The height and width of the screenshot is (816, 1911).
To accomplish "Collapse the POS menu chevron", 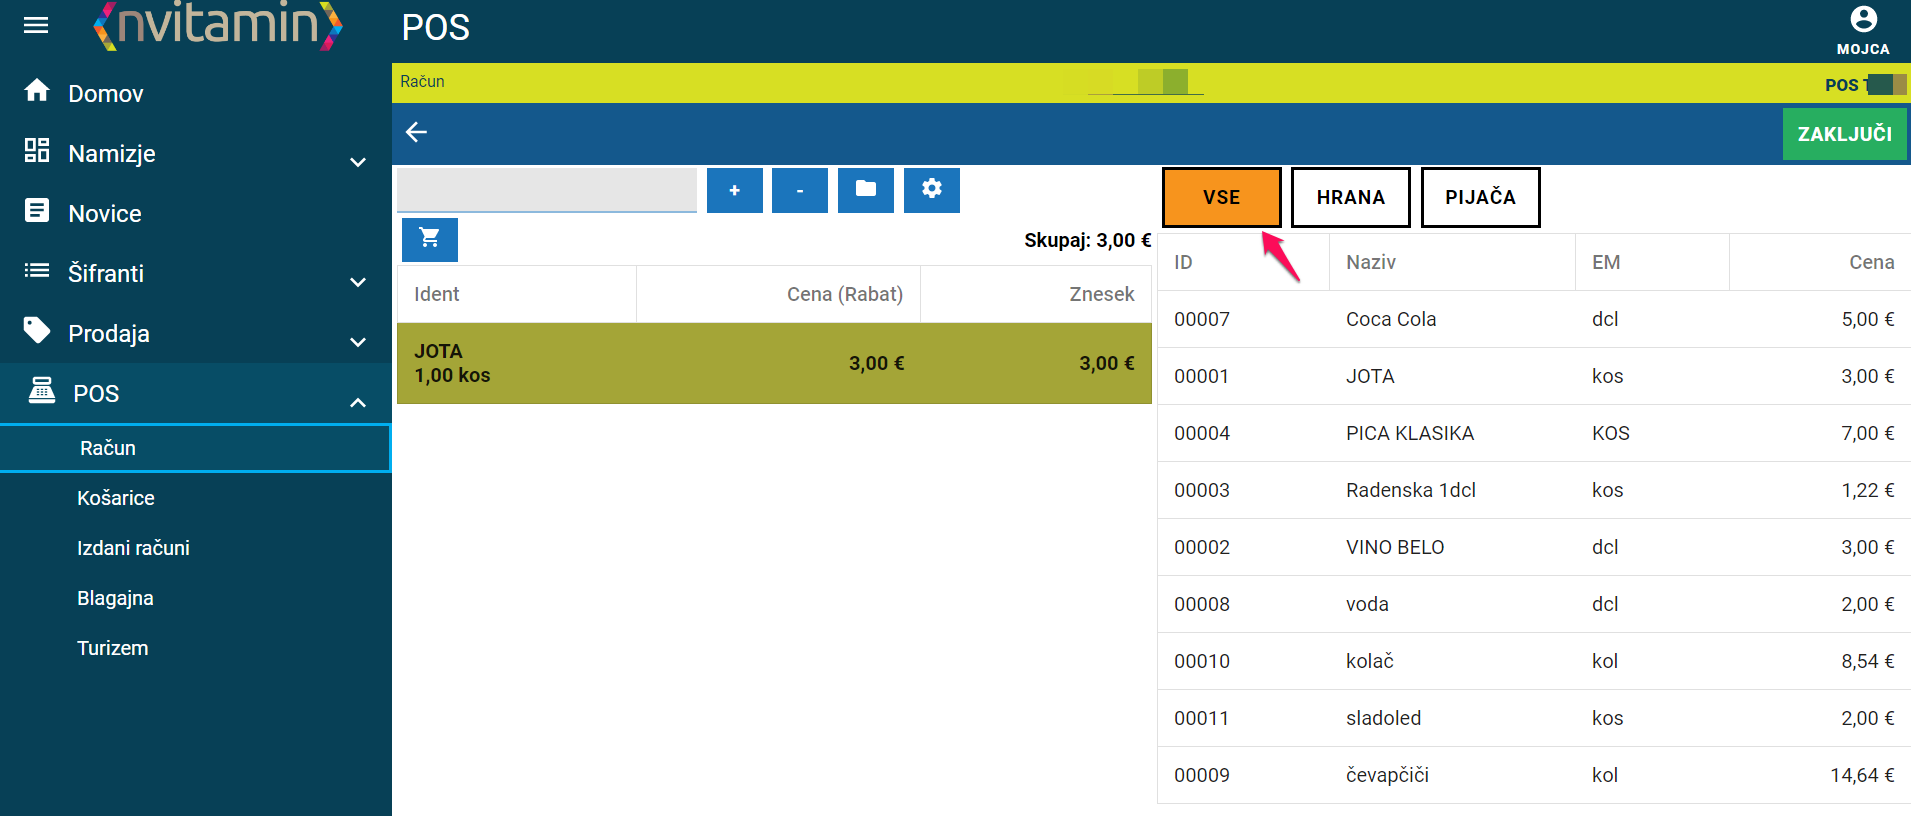I will pos(358,402).
